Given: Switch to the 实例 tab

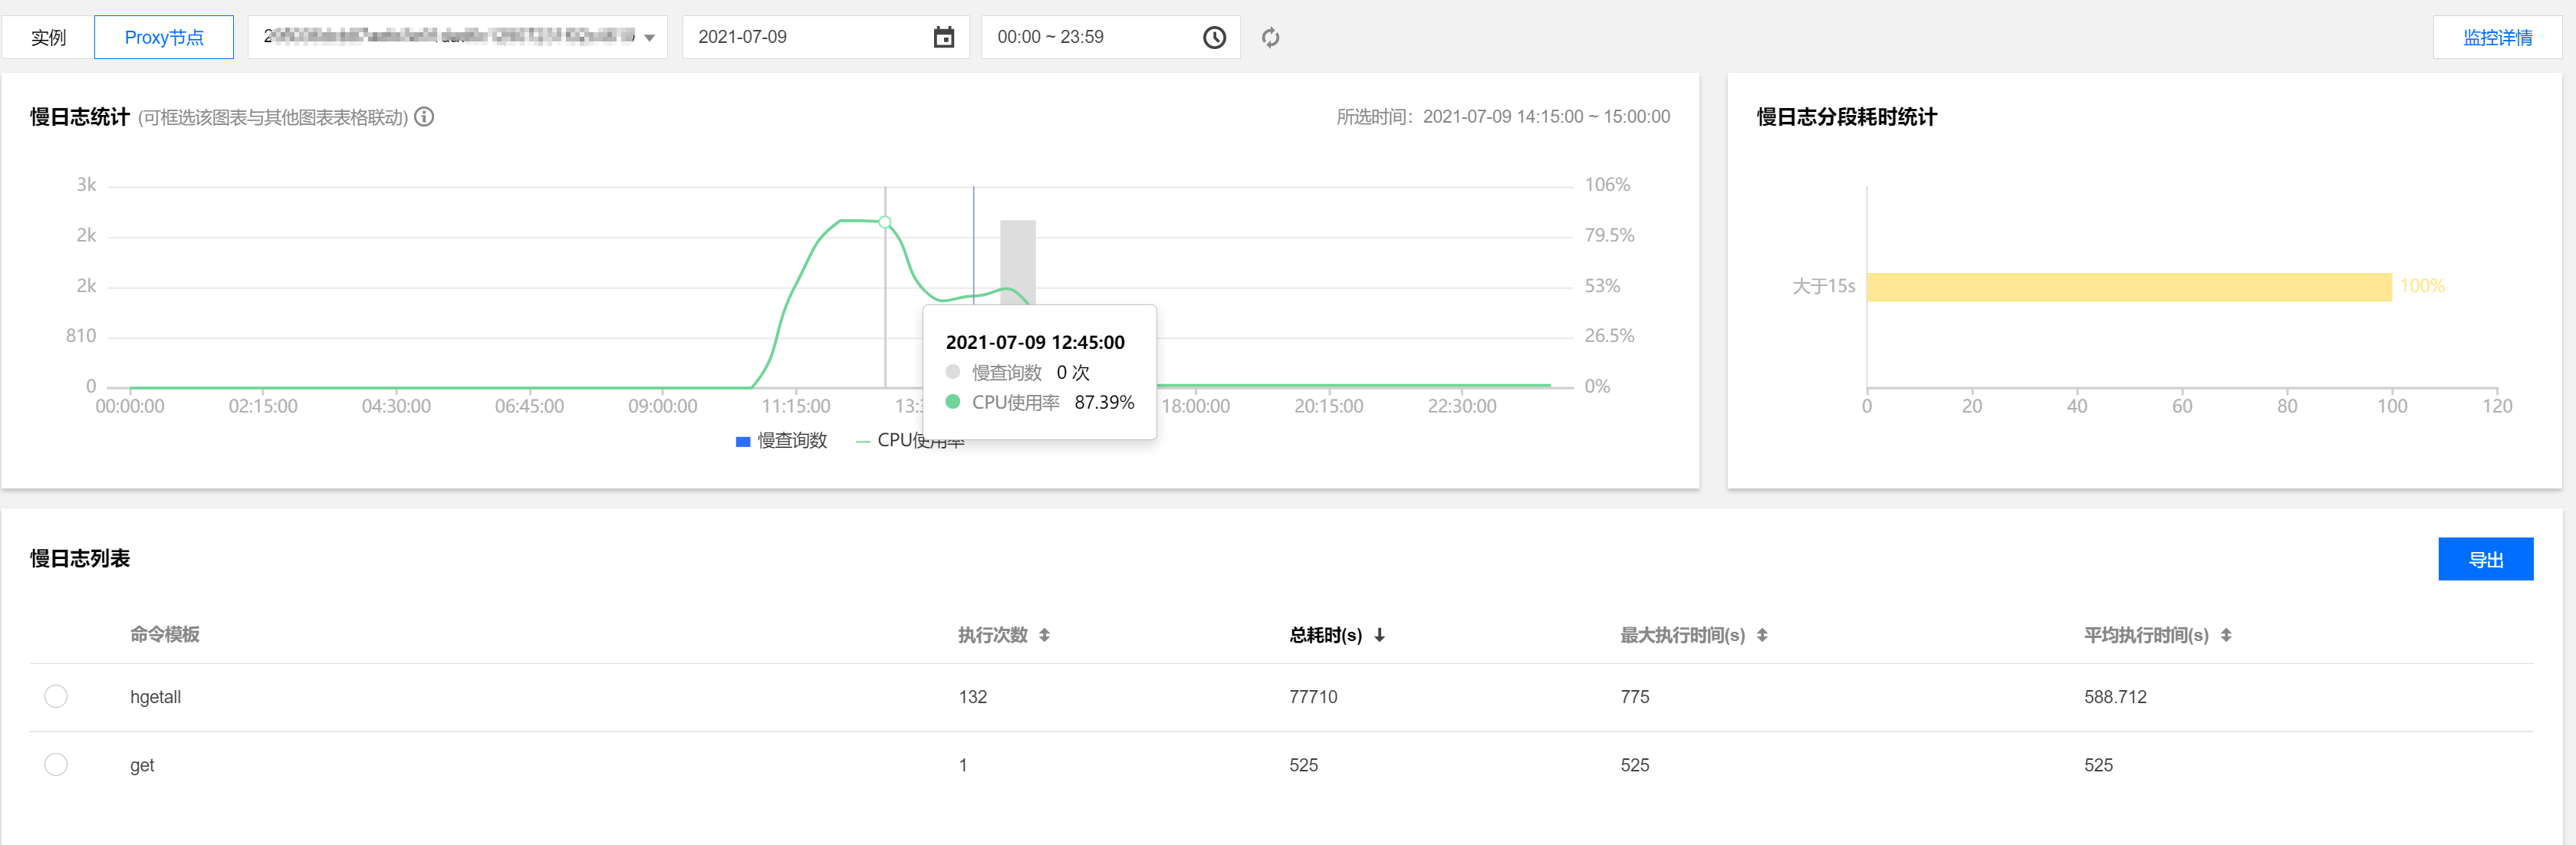Looking at the screenshot, I should [48, 37].
